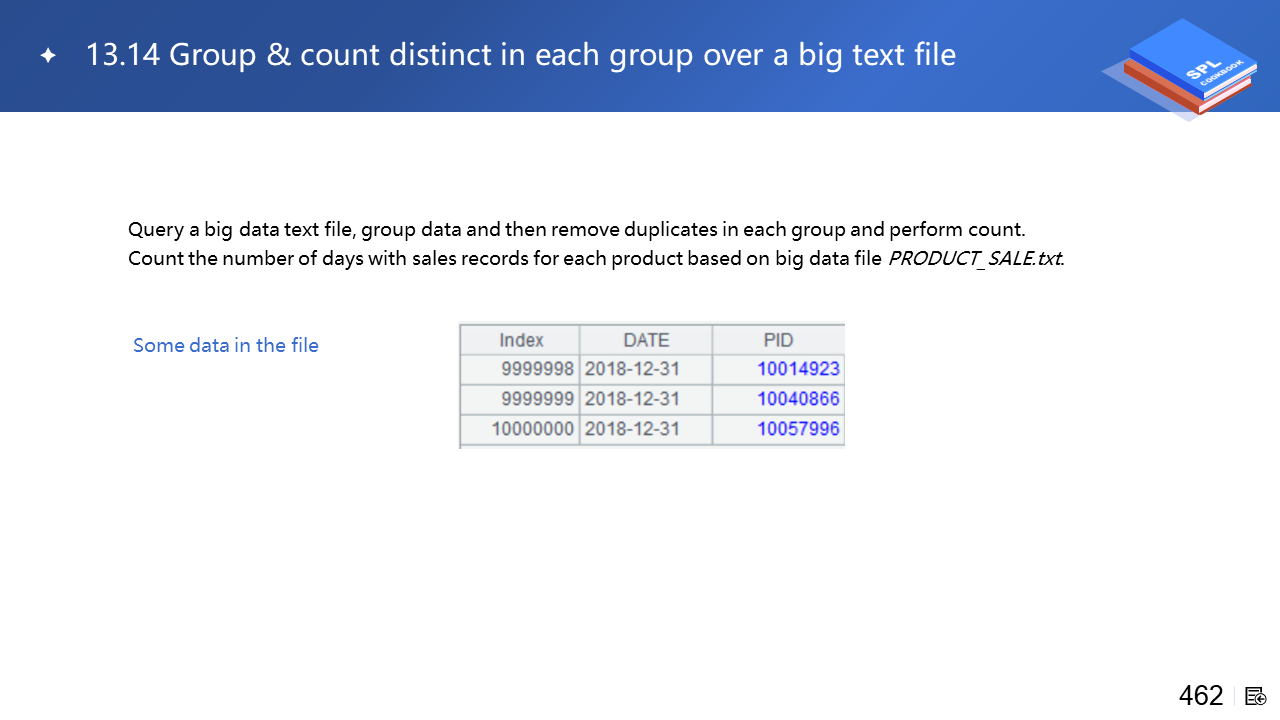Select Index cell 10000000

click(533, 429)
